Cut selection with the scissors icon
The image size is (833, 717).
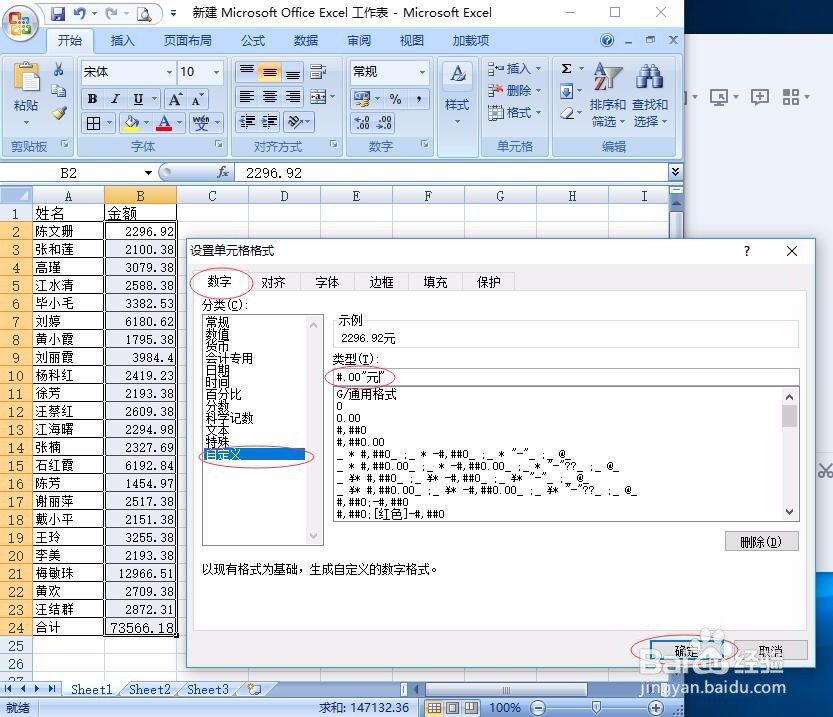point(58,70)
